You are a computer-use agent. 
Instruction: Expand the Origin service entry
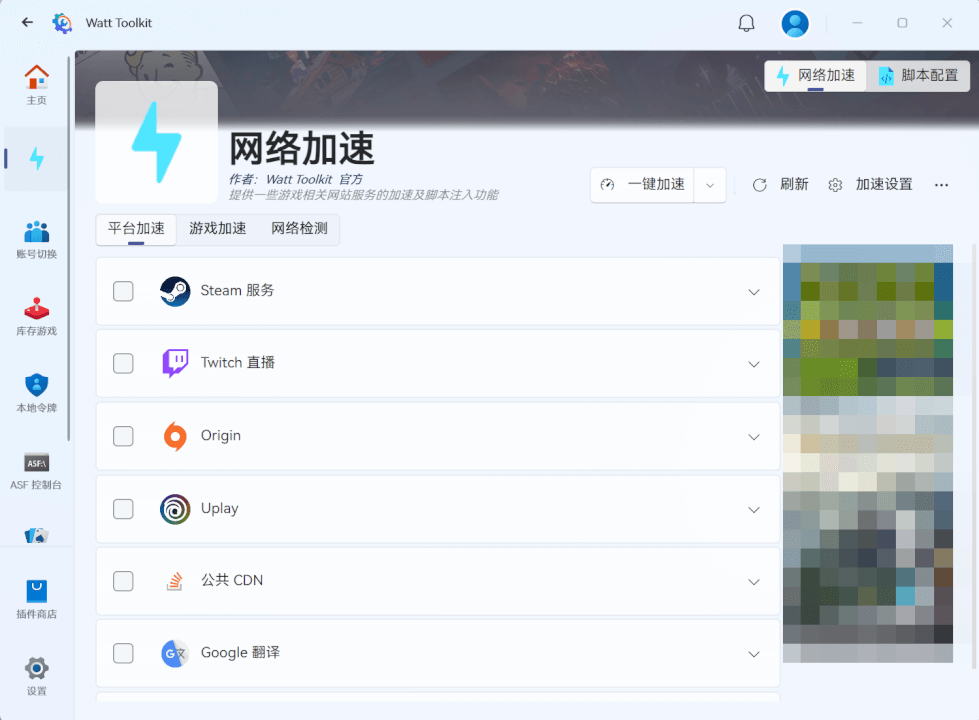[754, 437]
